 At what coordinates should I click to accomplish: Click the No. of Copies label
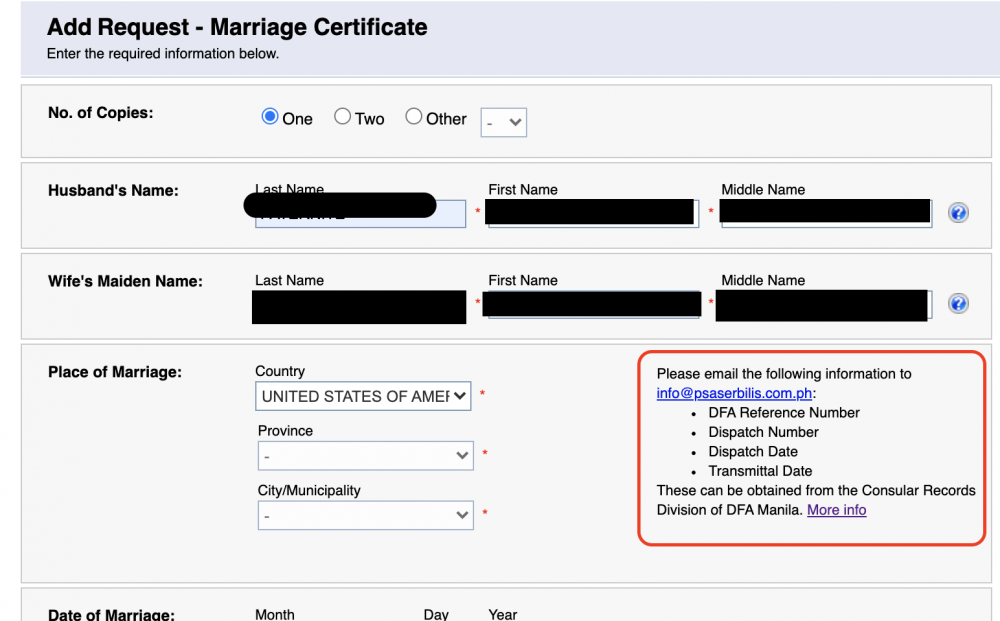101,113
